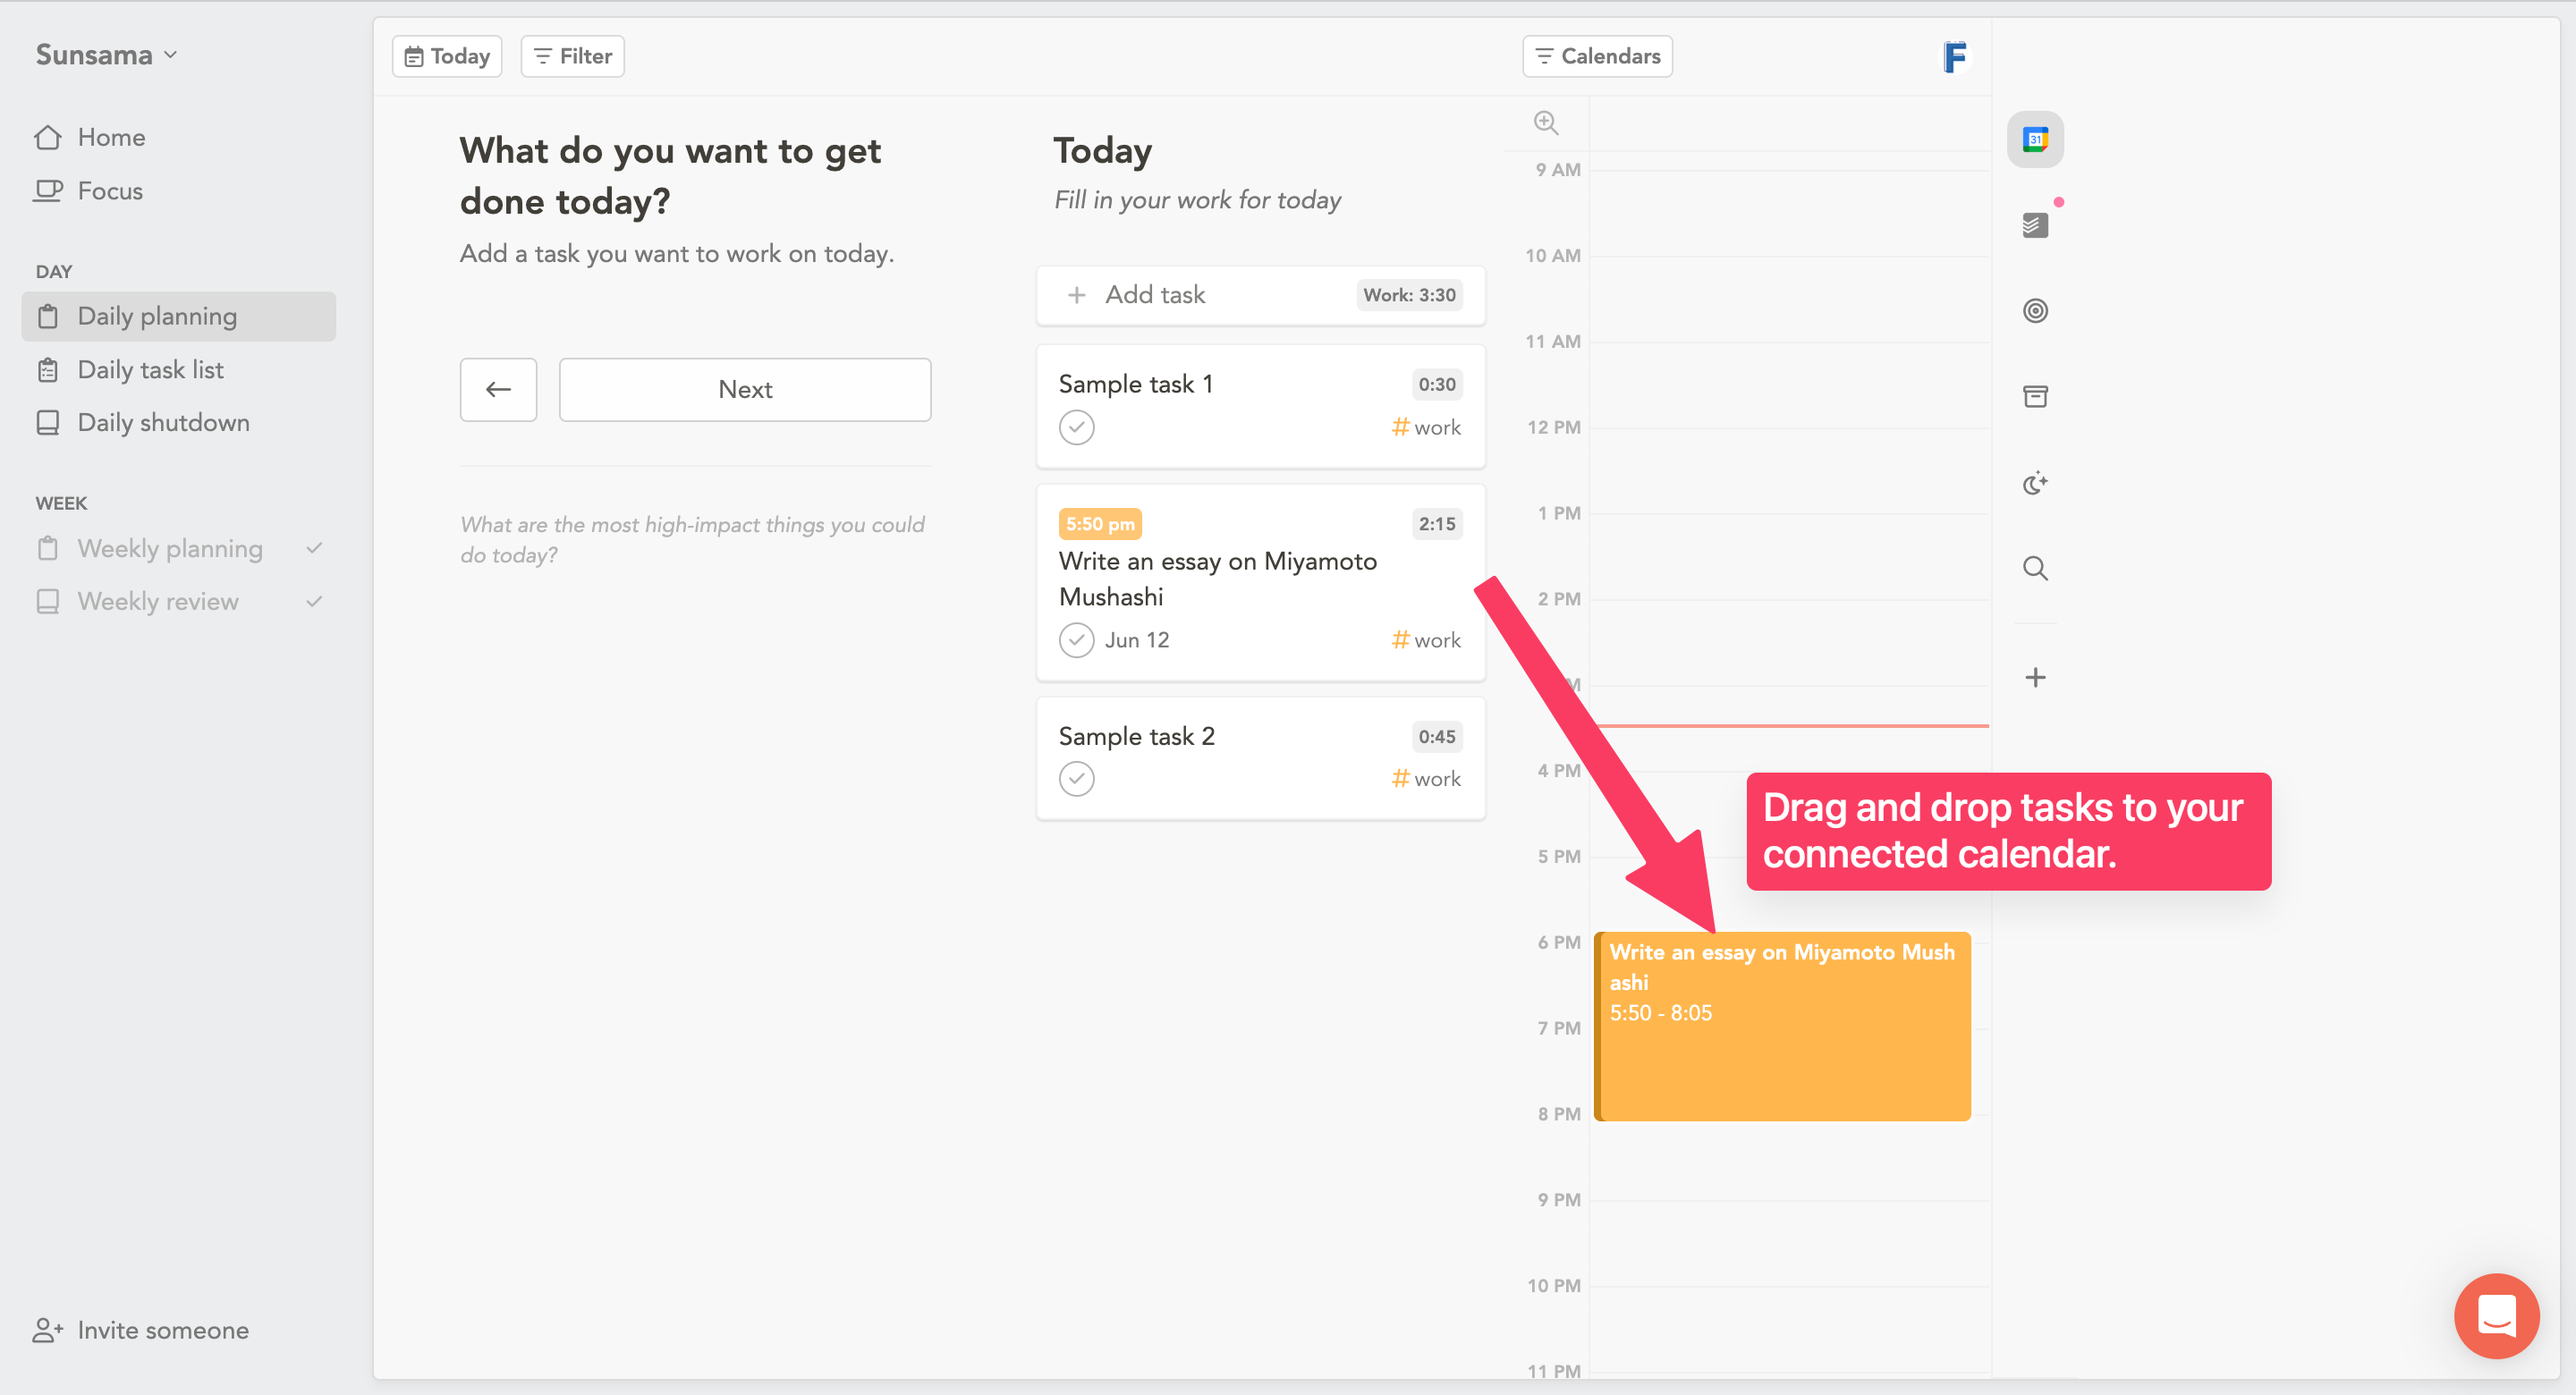Screen dimensions: 2576x1395
Task: Click the 2:15 time estimate badge
Action: pos(1437,524)
